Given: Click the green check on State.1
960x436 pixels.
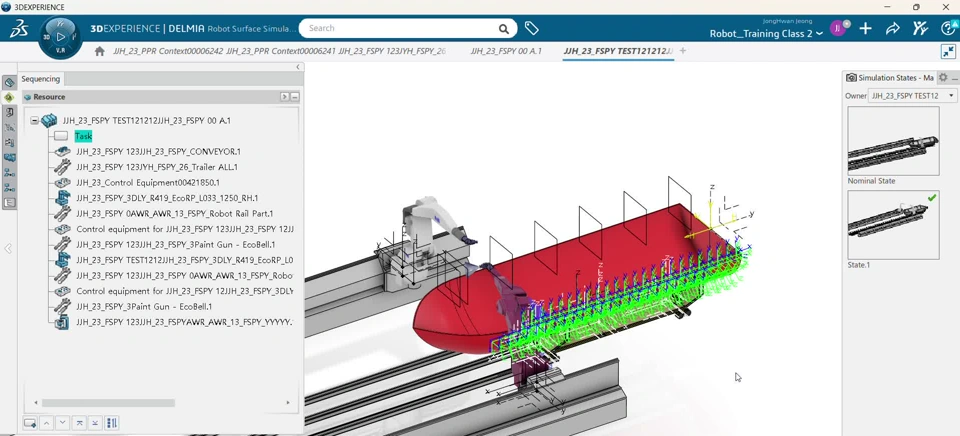Looking at the screenshot, I should click(932, 198).
